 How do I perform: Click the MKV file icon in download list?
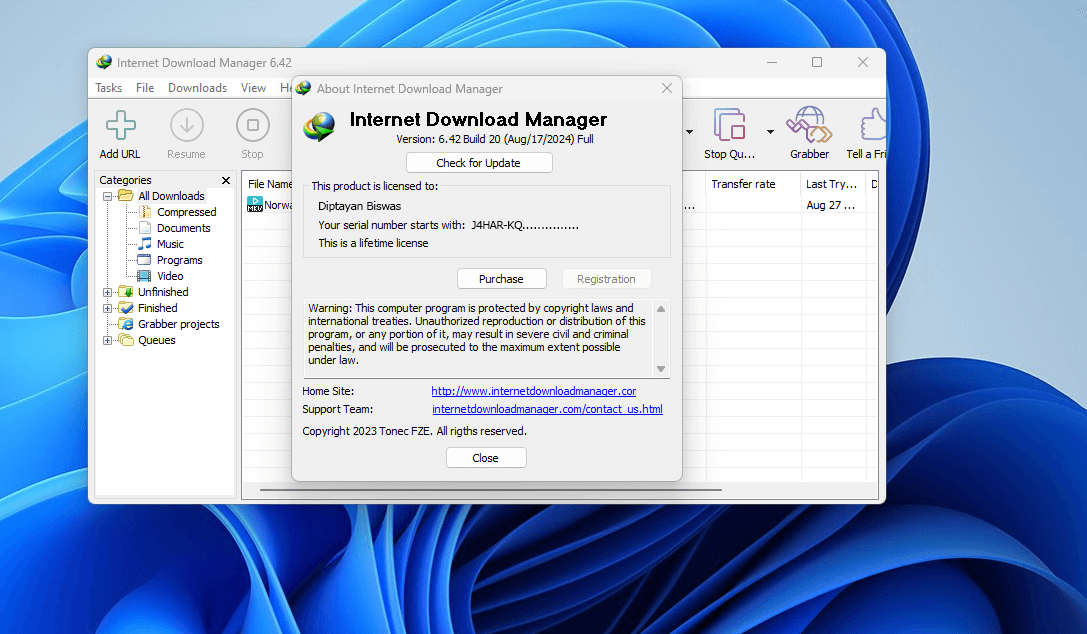(255, 205)
